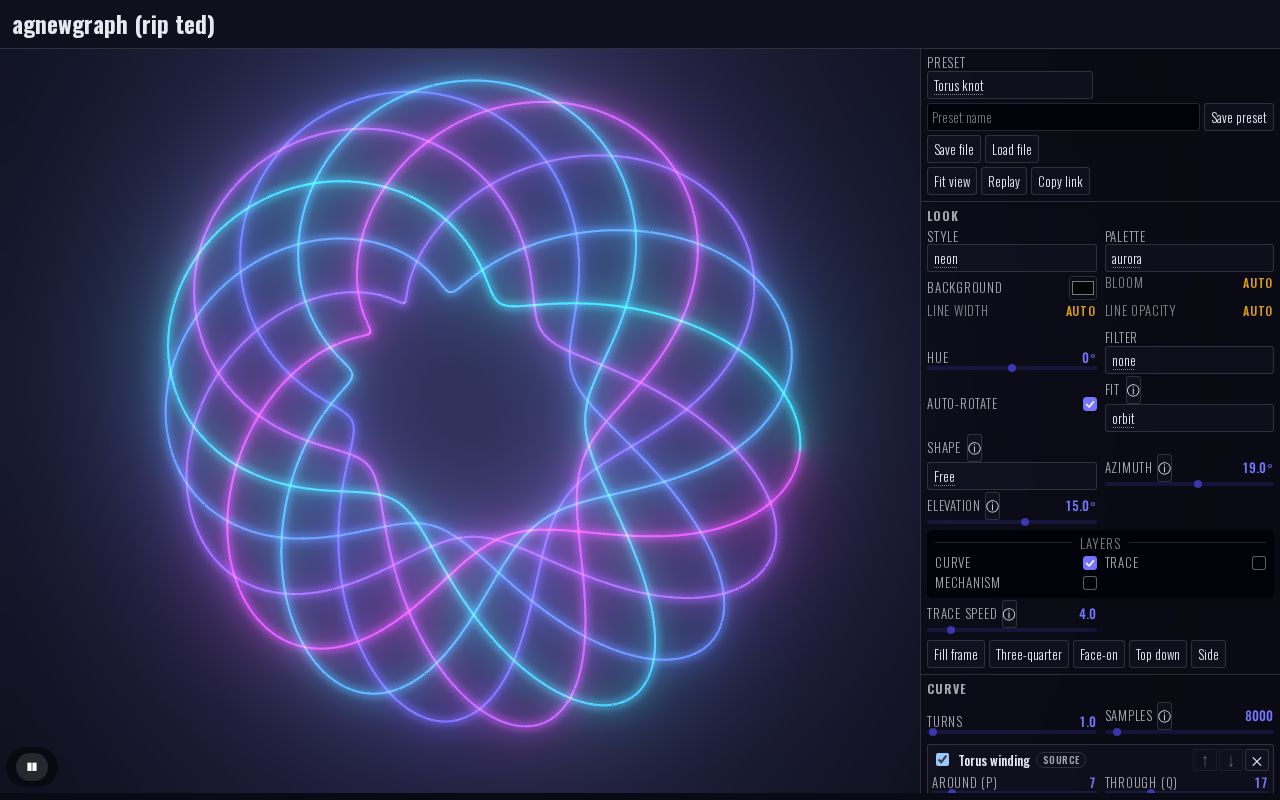Open the Style dropdown set to neon
This screenshot has width=1280, height=800.
[x=1012, y=258]
